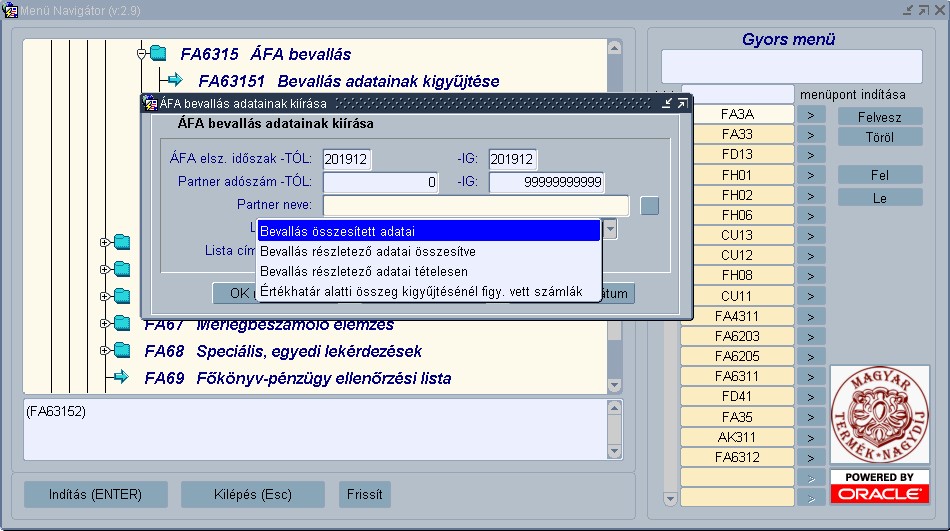Open the FA6315 ÁFA bevallás folder icon
Viewport: 950px width, 531px height.
[158, 53]
